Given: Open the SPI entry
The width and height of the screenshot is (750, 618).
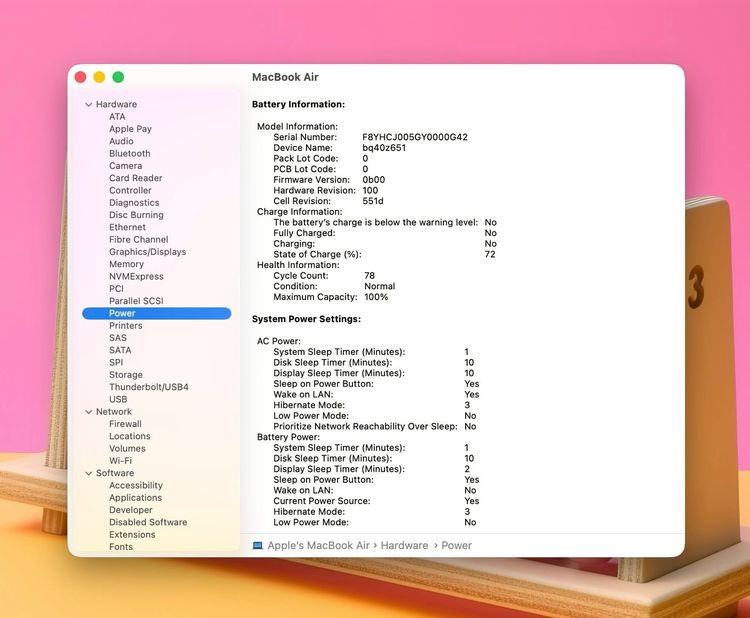Looking at the screenshot, I should point(116,363).
